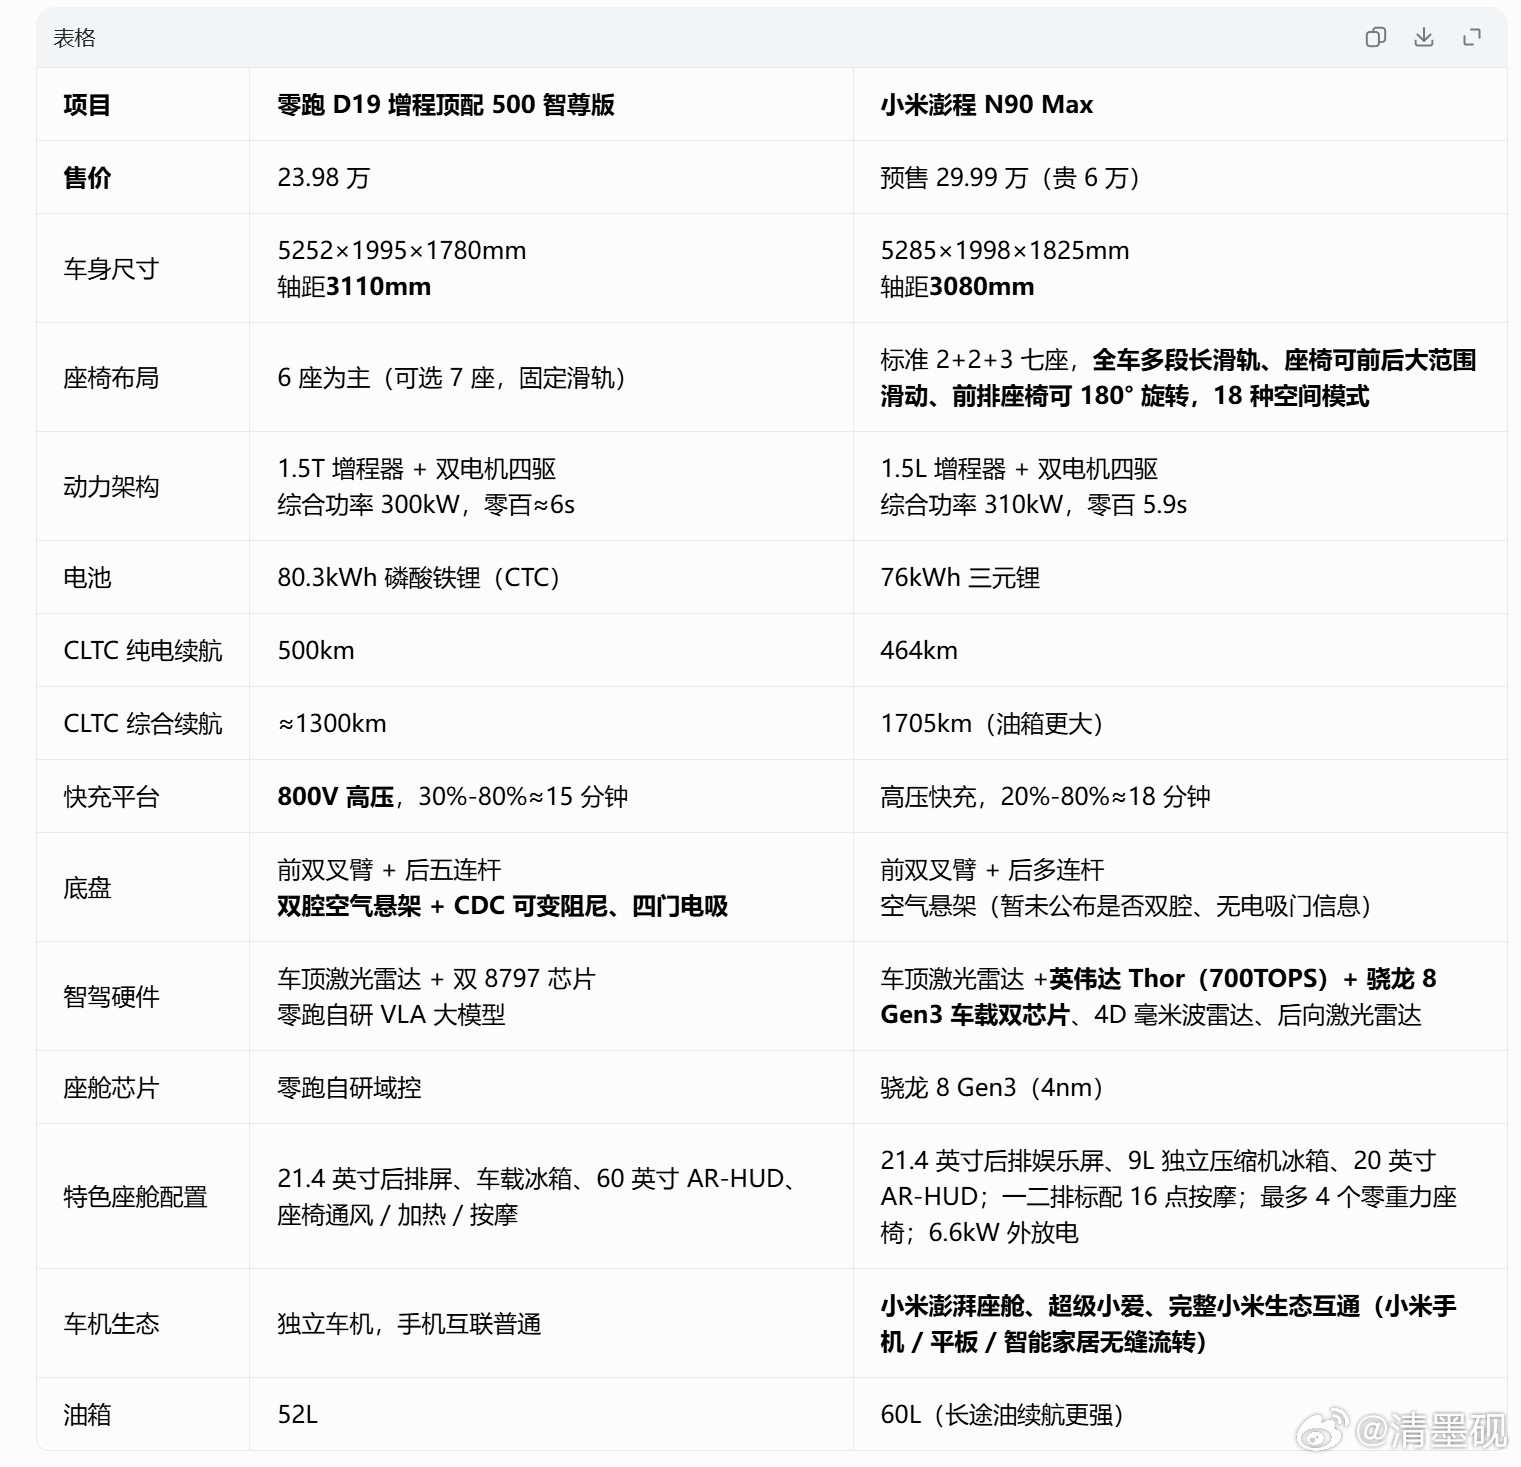The height and width of the screenshot is (1467, 1521).
Task: Download the table via the download icon
Action: click(1424, 38)
